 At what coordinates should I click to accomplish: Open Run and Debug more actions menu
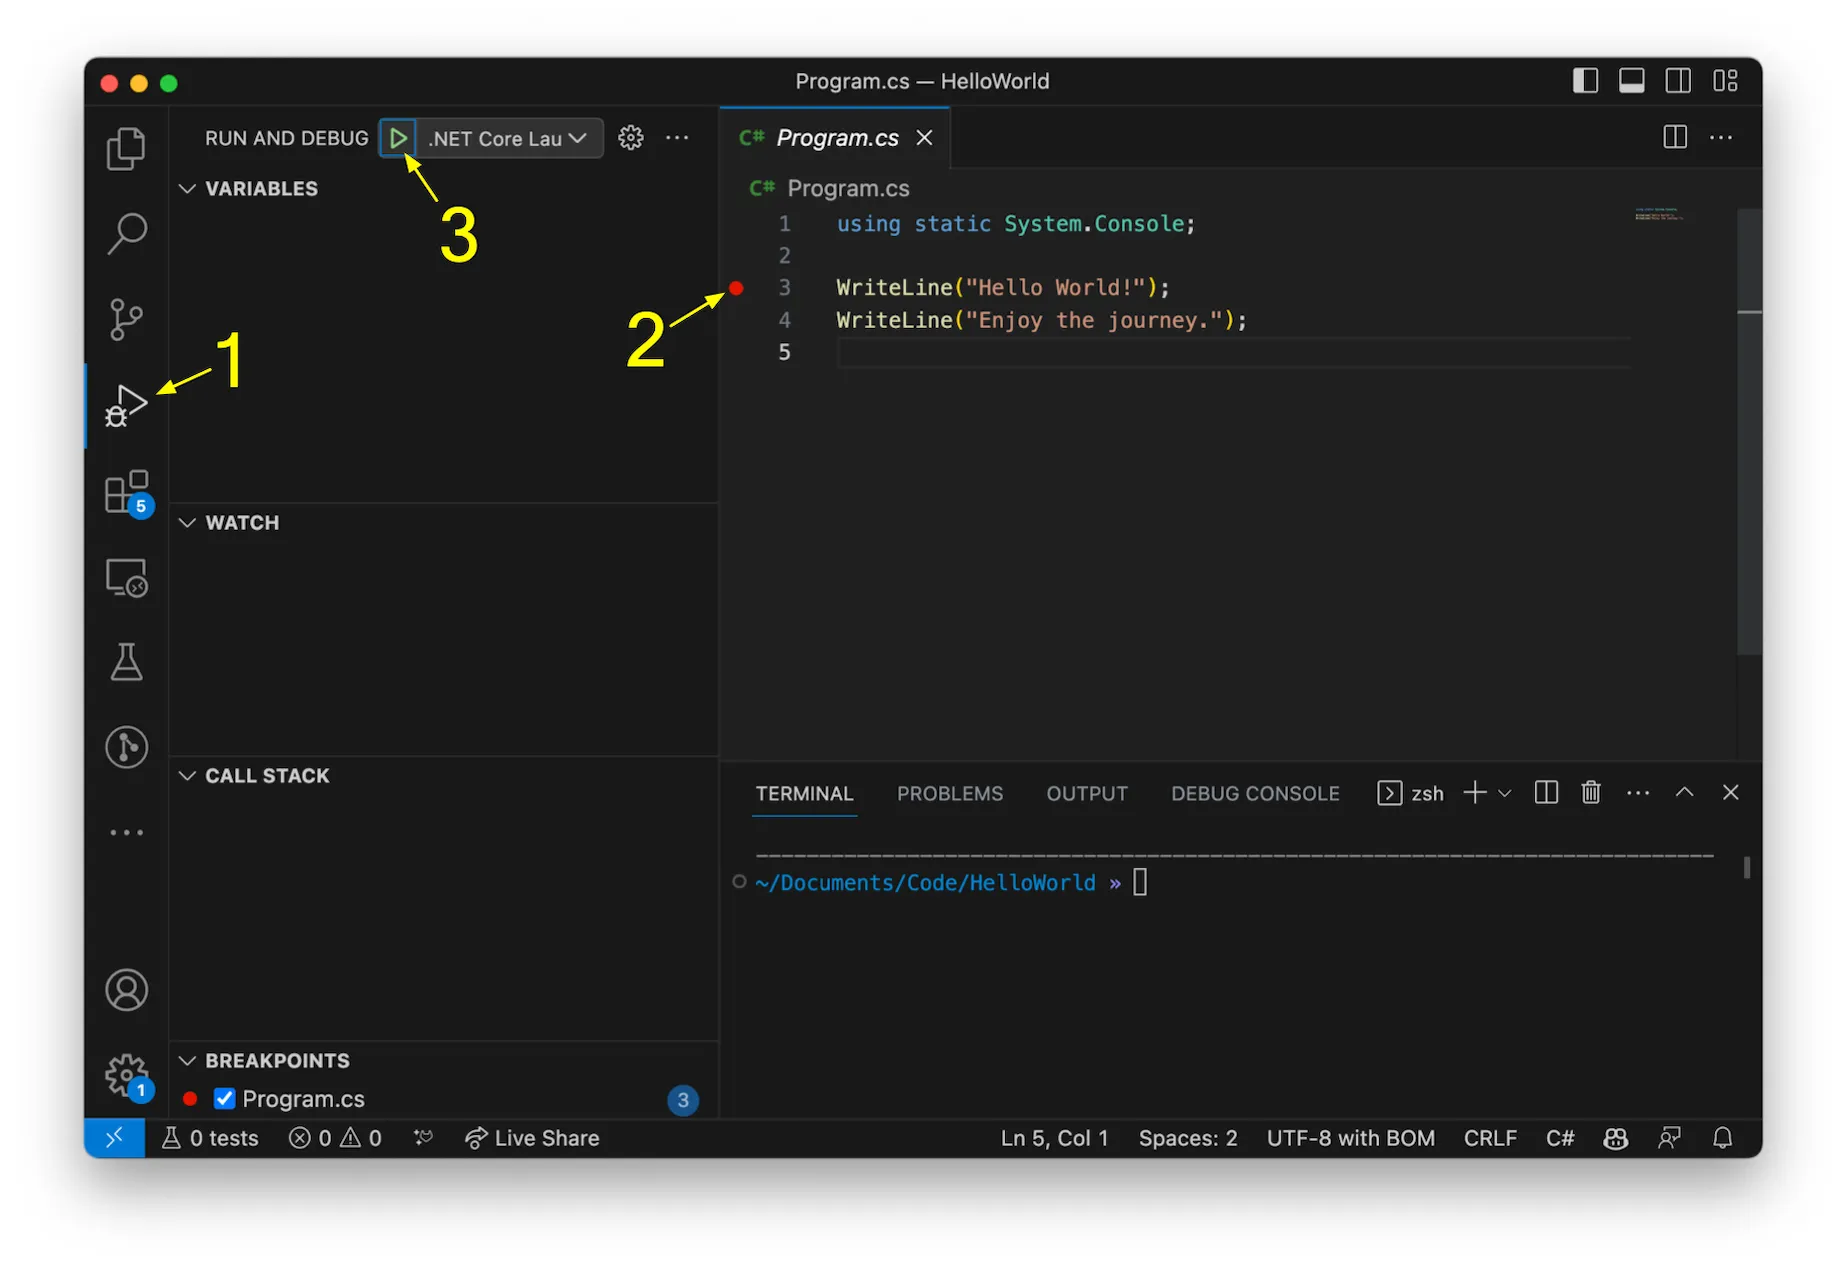(x=677, y=138)
